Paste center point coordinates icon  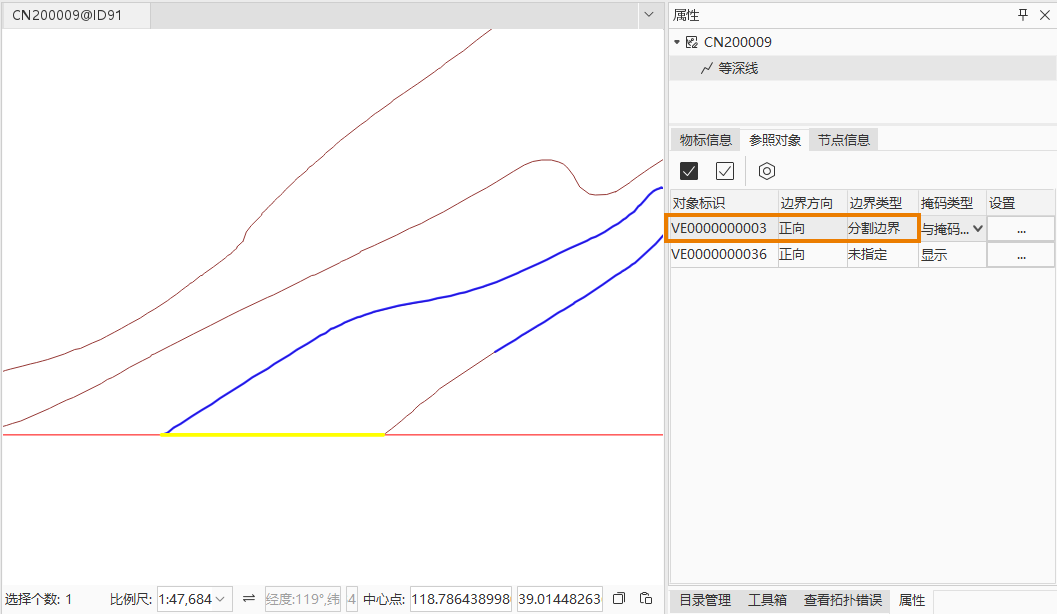pyautogui.click(x=646, y=599)
